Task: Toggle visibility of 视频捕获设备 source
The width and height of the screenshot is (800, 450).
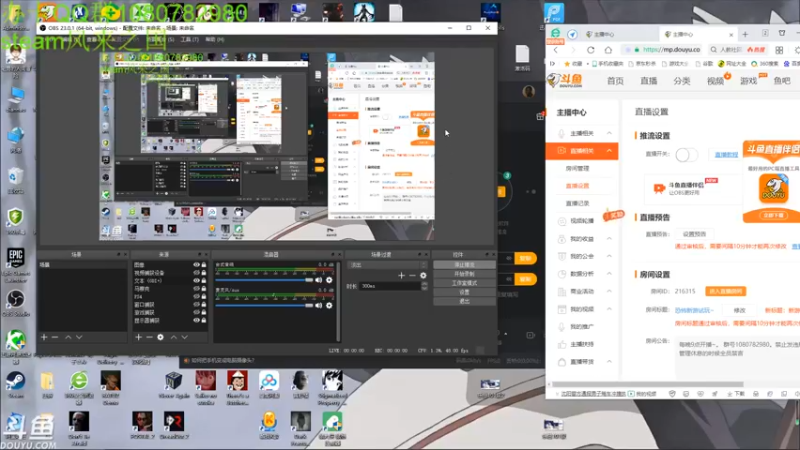Action: [196, 272]
